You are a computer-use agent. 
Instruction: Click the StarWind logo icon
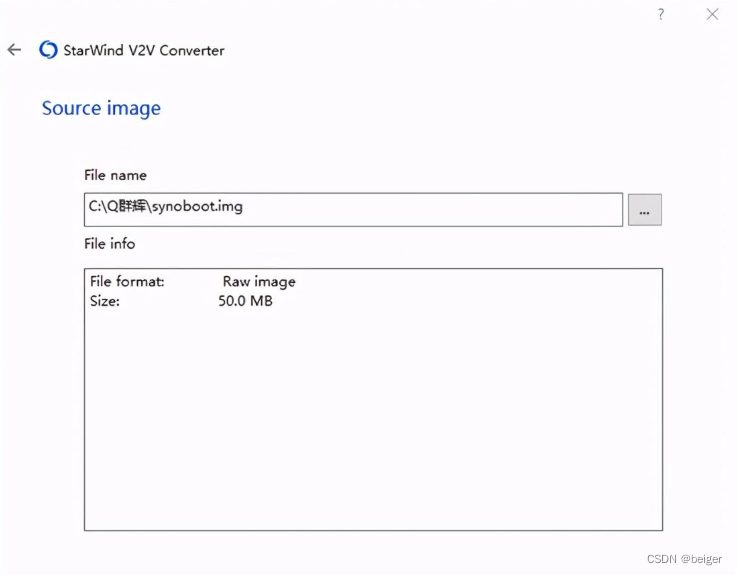coord(48,50)
